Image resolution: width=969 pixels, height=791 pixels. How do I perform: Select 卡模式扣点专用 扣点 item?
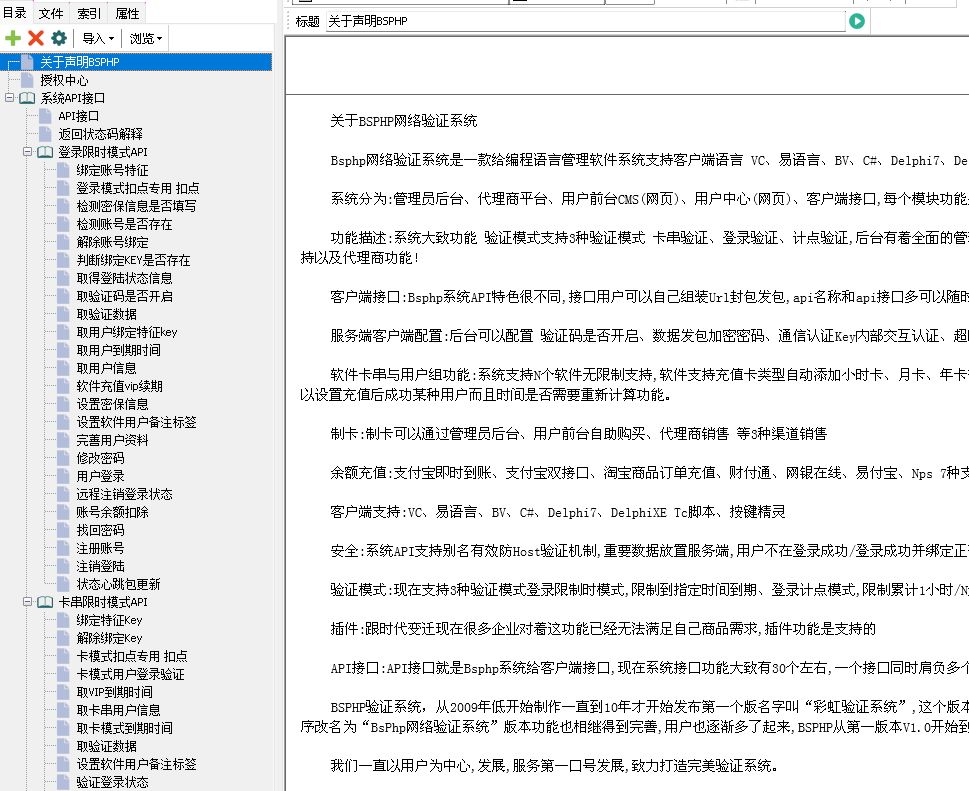pos(132,656)
